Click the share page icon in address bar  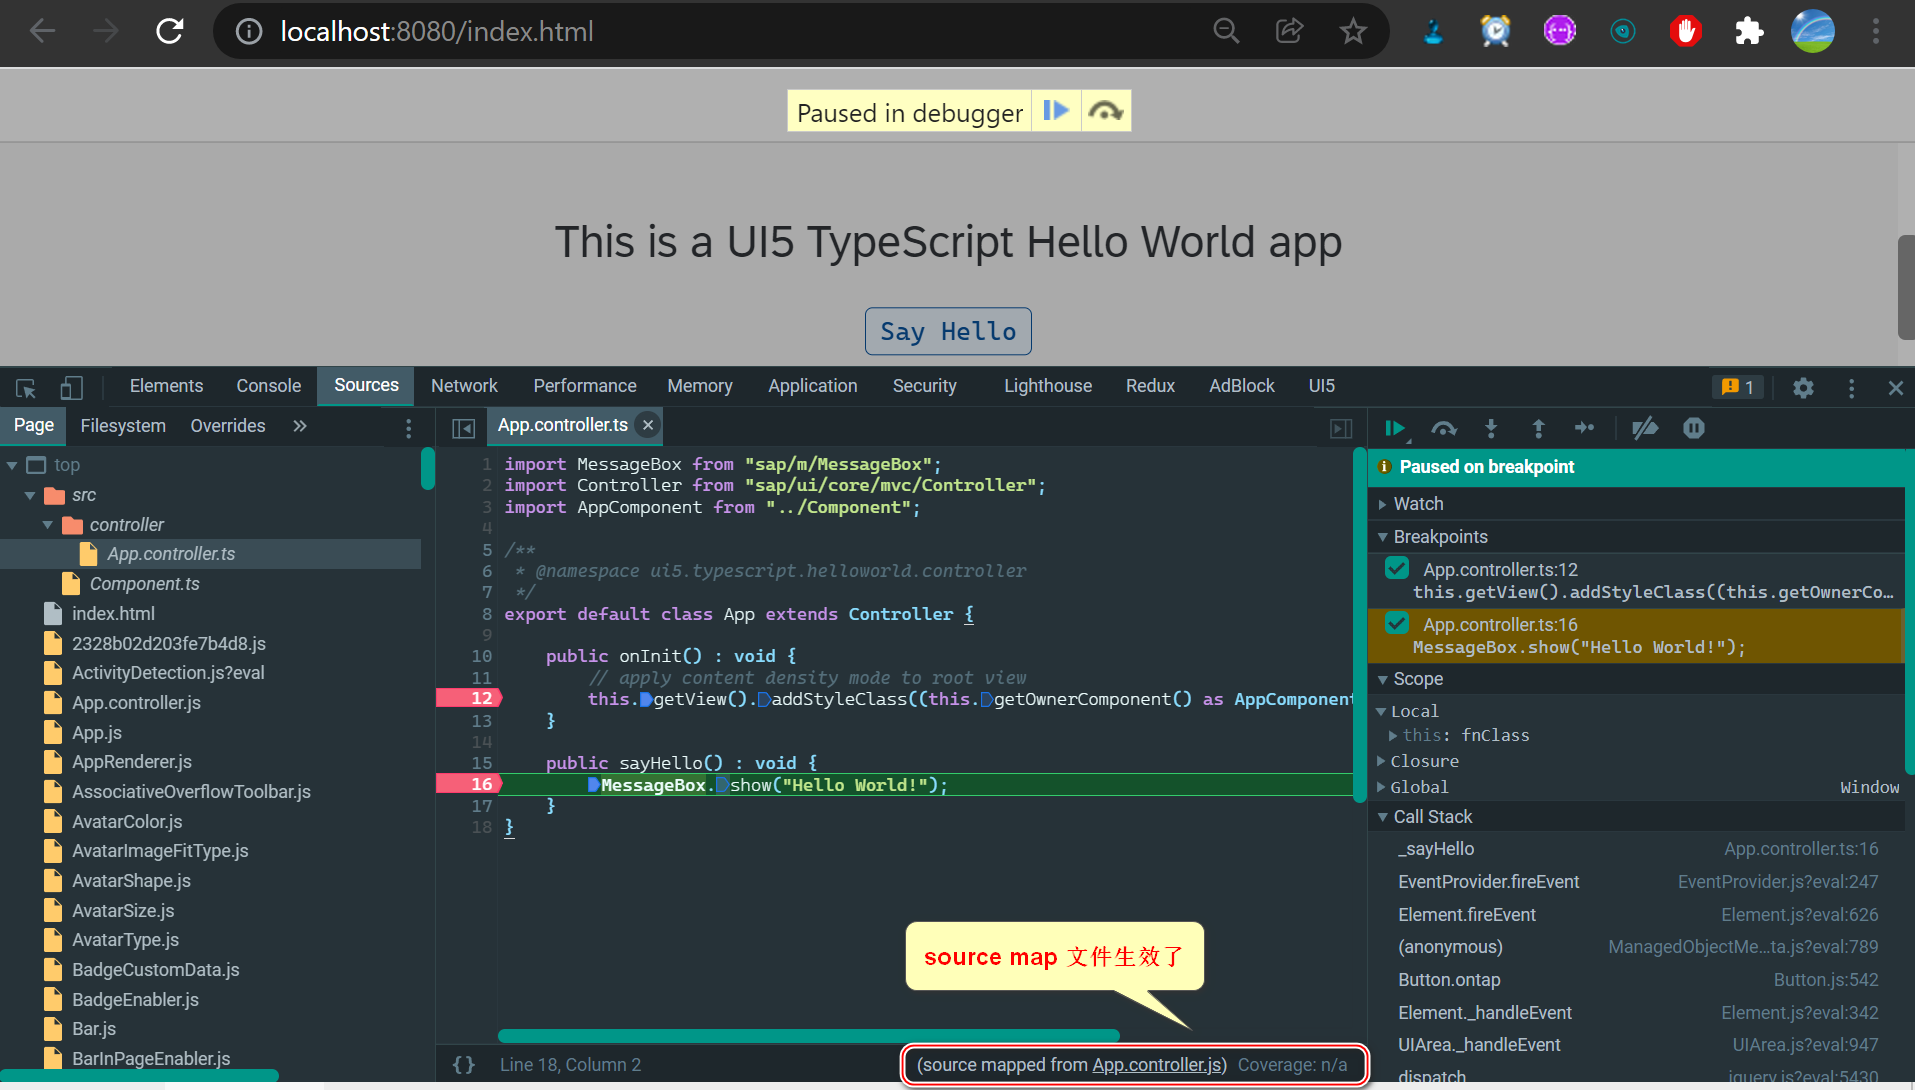[1289, 31]
